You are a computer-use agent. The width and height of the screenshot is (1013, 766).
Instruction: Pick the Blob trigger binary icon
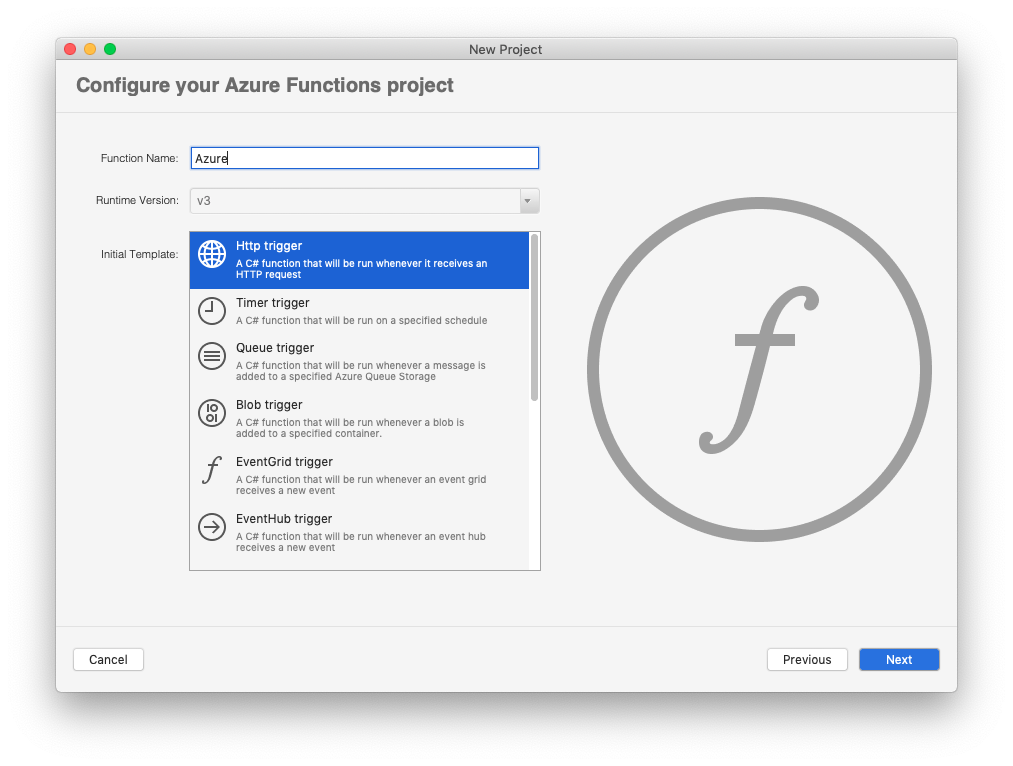coord(212,413)
